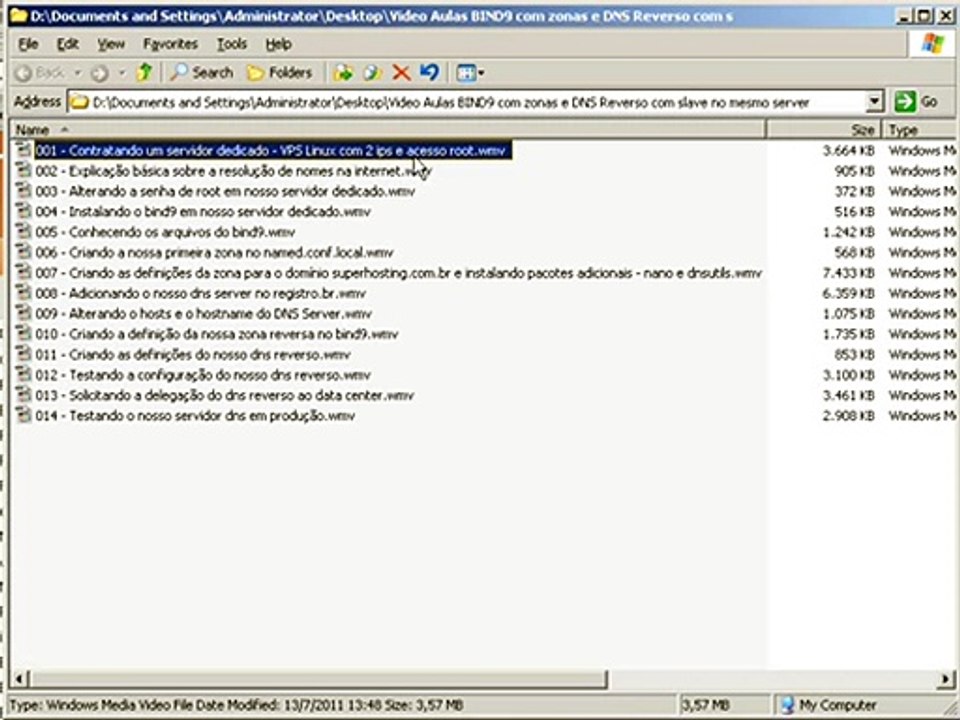Click the video file icon of file 010

pyautogui.click(x=23, y=334)
